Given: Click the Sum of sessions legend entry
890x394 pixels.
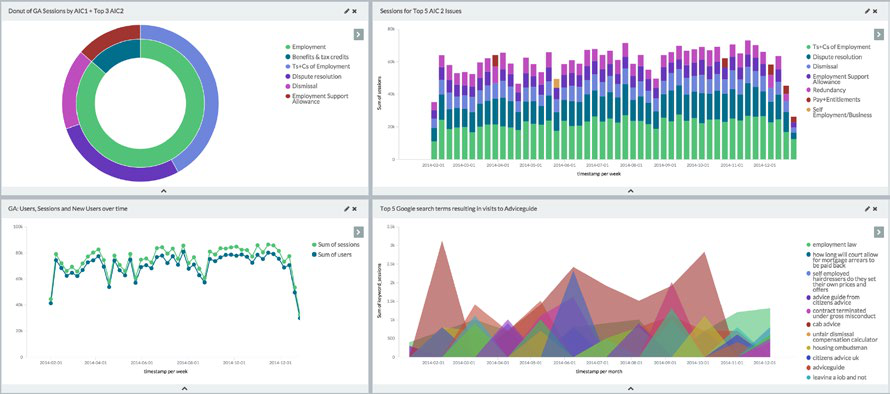Looking at the screenshot, I should [x=335, y=245].
